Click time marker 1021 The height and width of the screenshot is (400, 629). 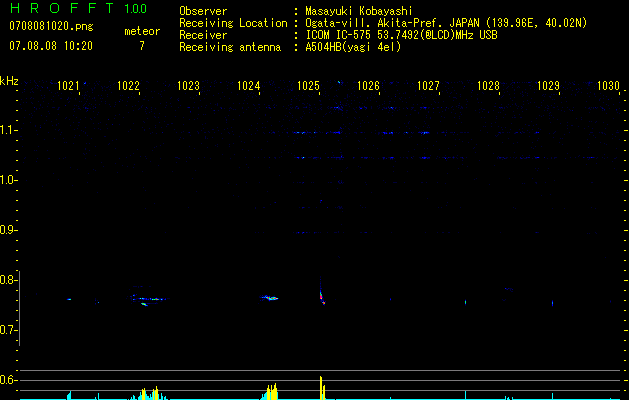tap(68, 86)
